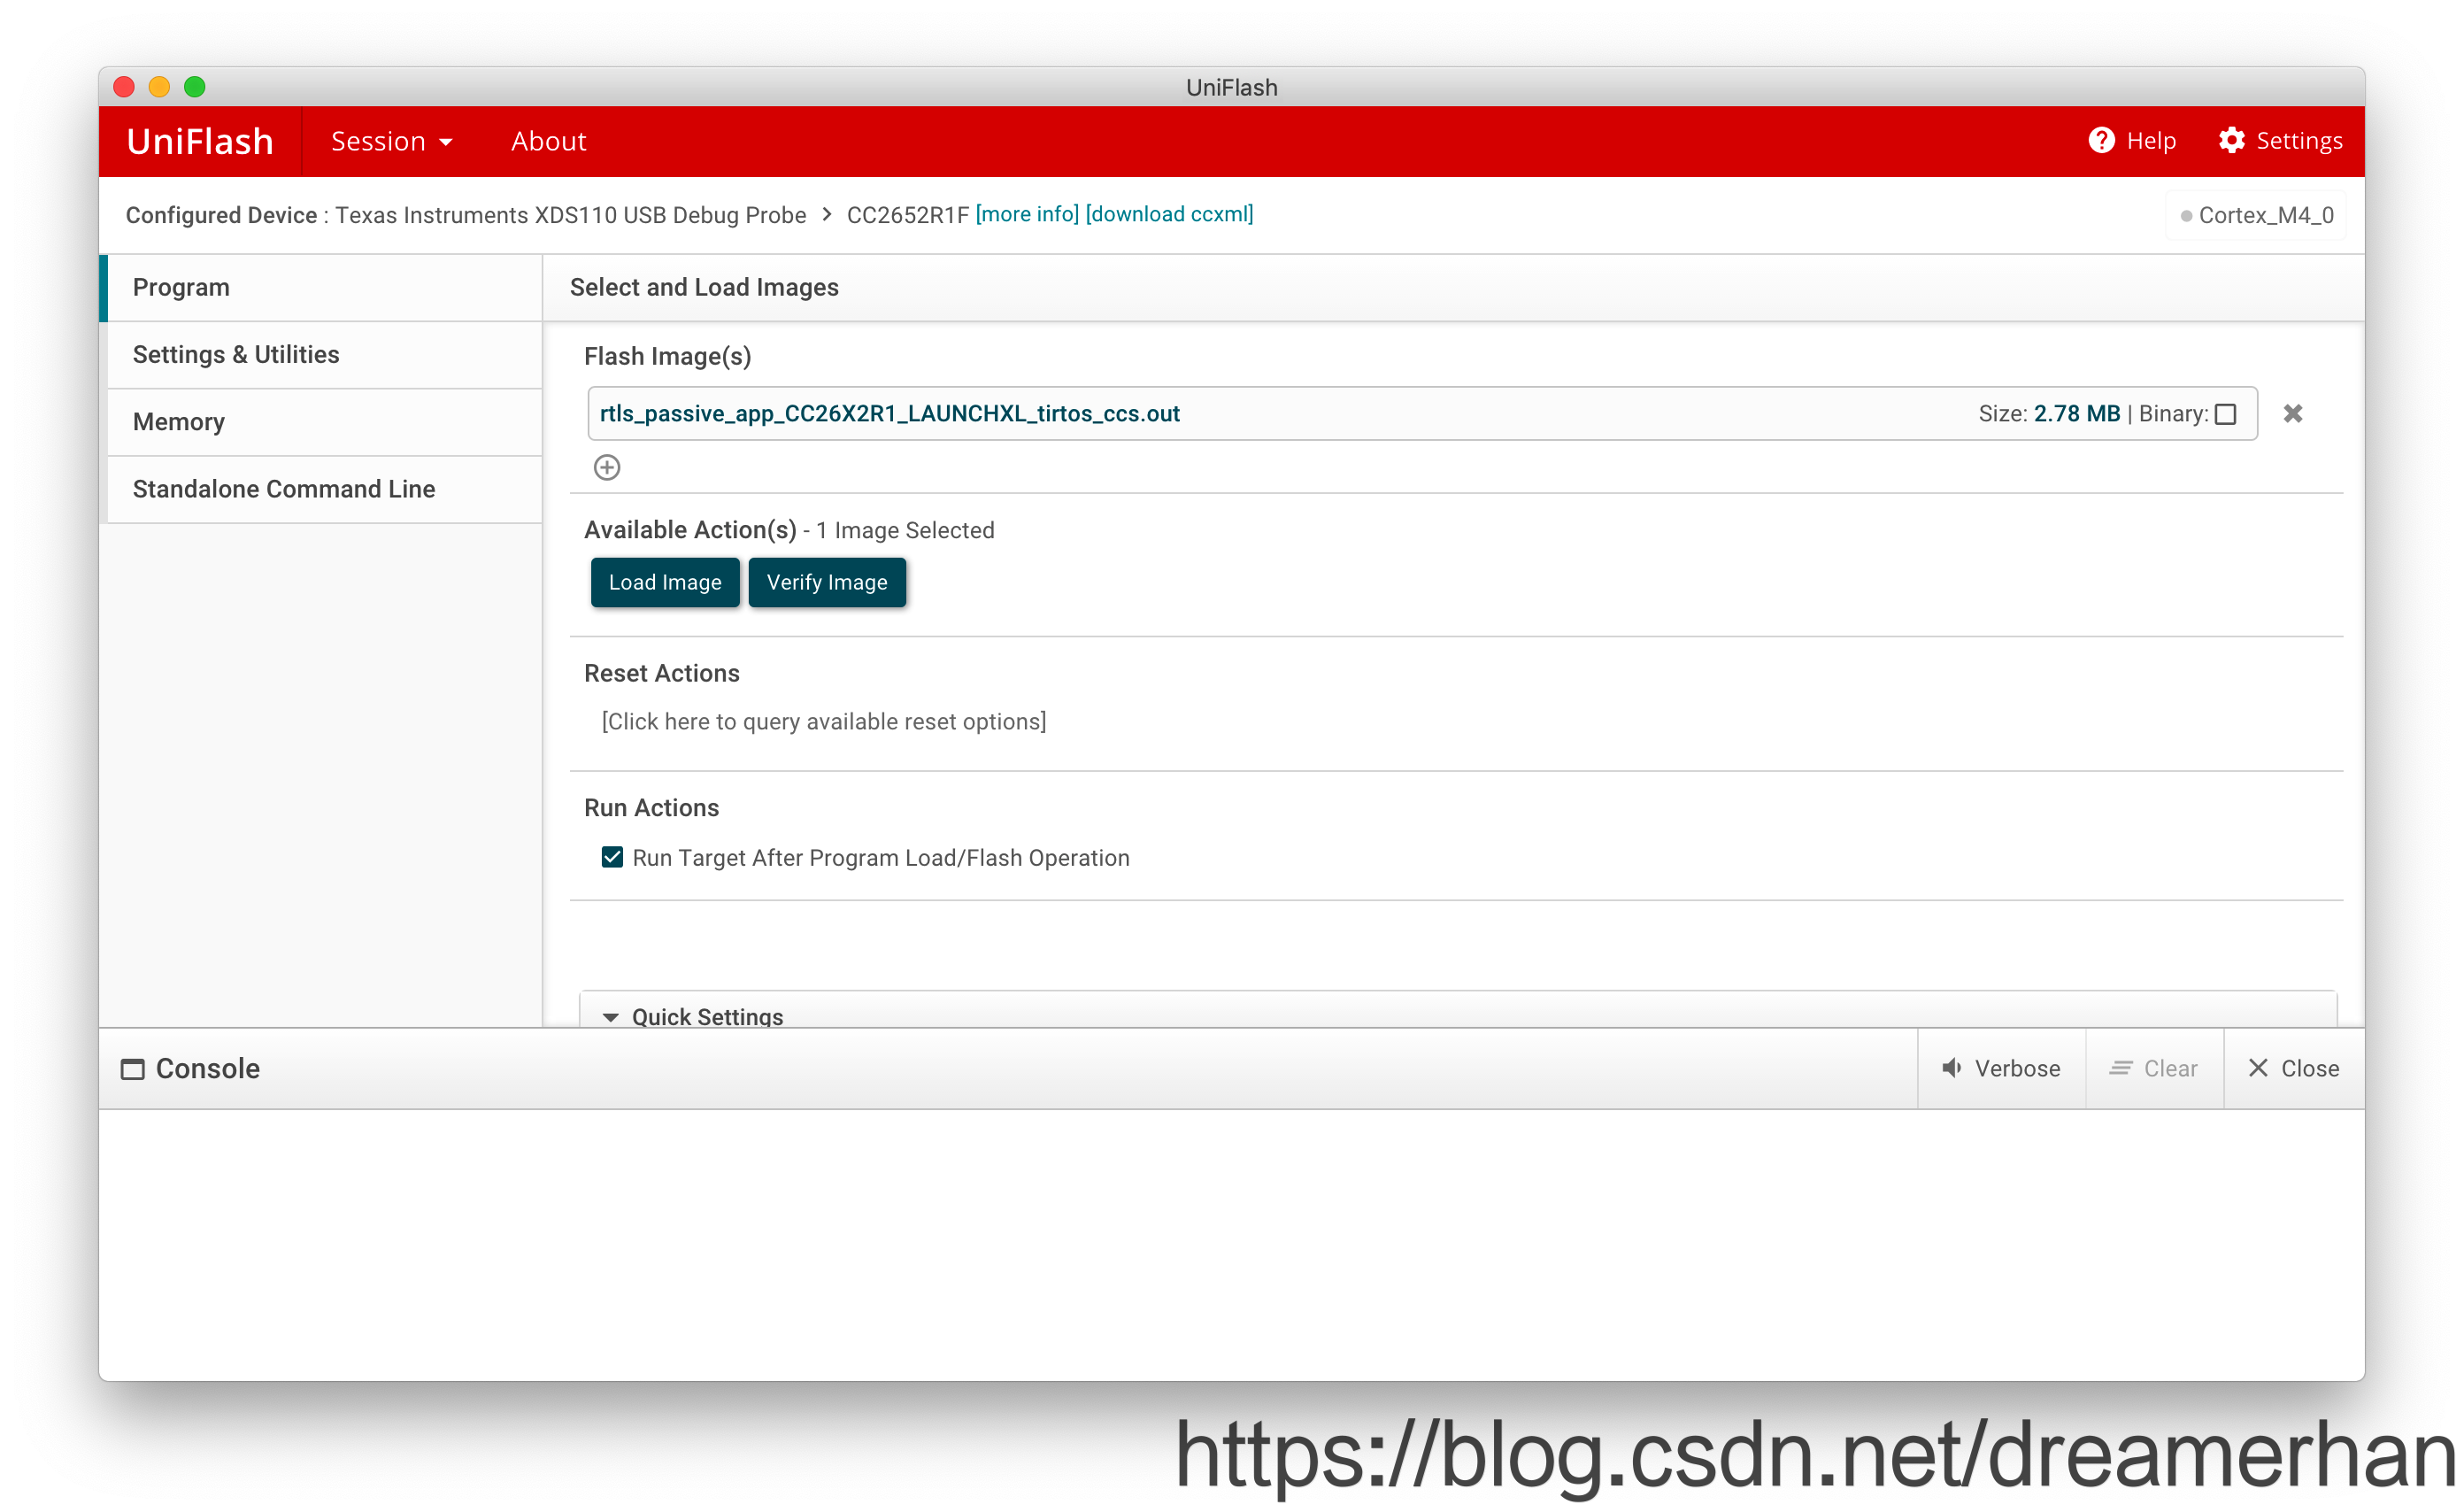Click the Console window icon
Image resolution: width=2464 pixels, height=1512 pixels.
132,1069
